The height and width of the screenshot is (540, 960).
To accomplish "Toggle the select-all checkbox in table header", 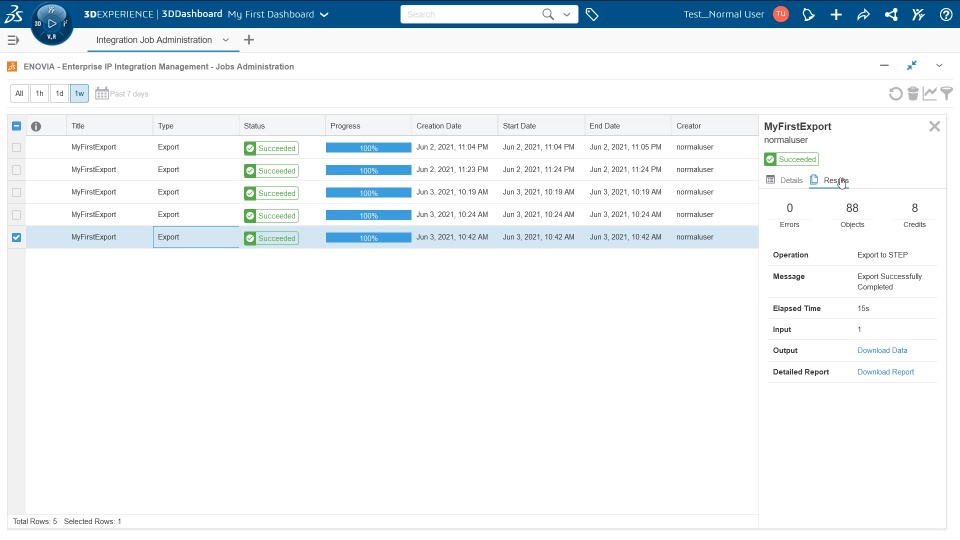I will click(16, 126).
